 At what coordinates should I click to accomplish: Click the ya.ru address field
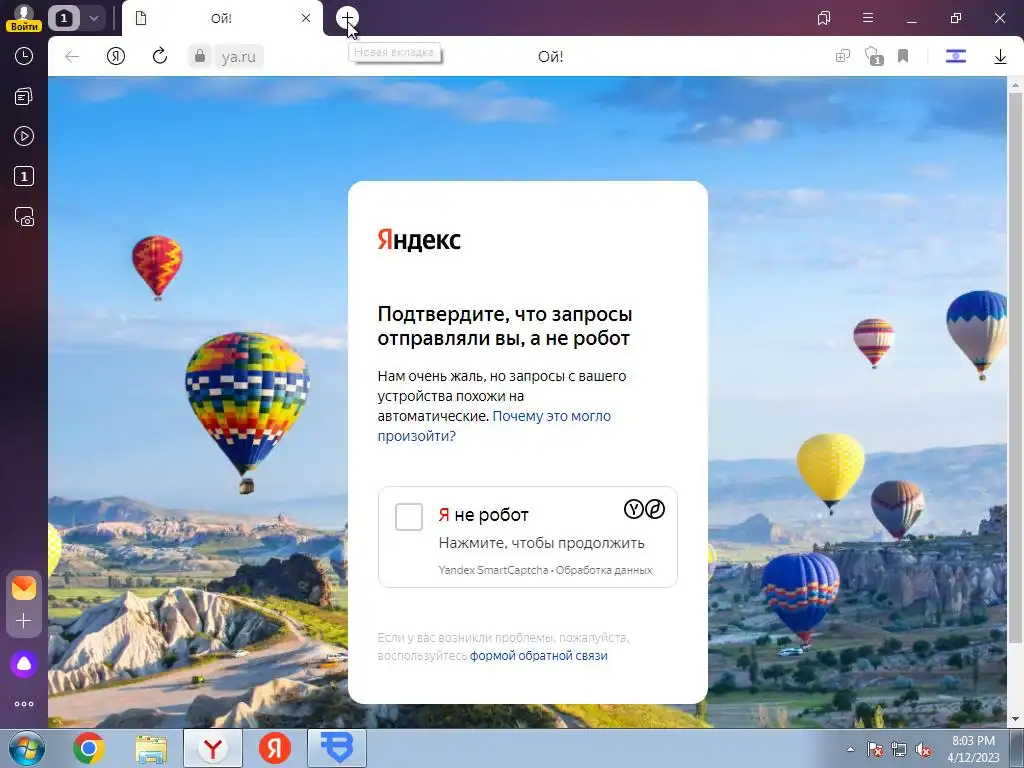[238, 57]
